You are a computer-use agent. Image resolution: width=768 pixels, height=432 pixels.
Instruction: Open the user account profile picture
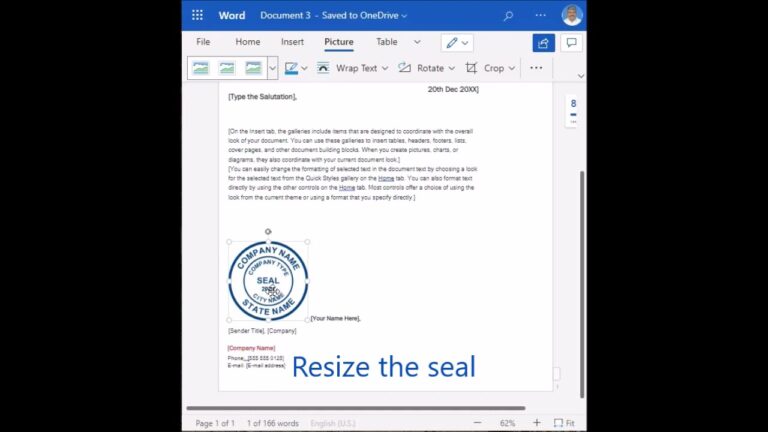pos(572,15)
